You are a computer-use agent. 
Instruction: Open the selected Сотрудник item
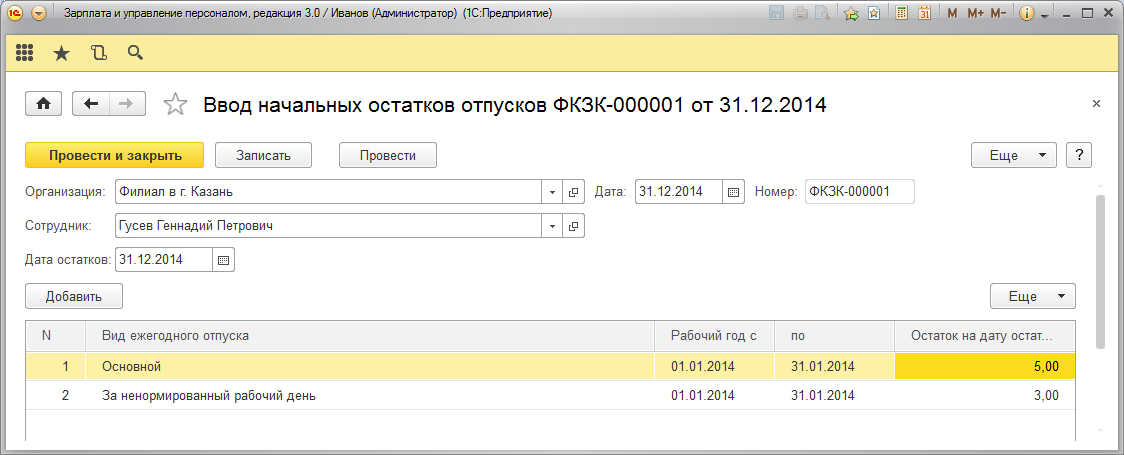coord(573,226)
